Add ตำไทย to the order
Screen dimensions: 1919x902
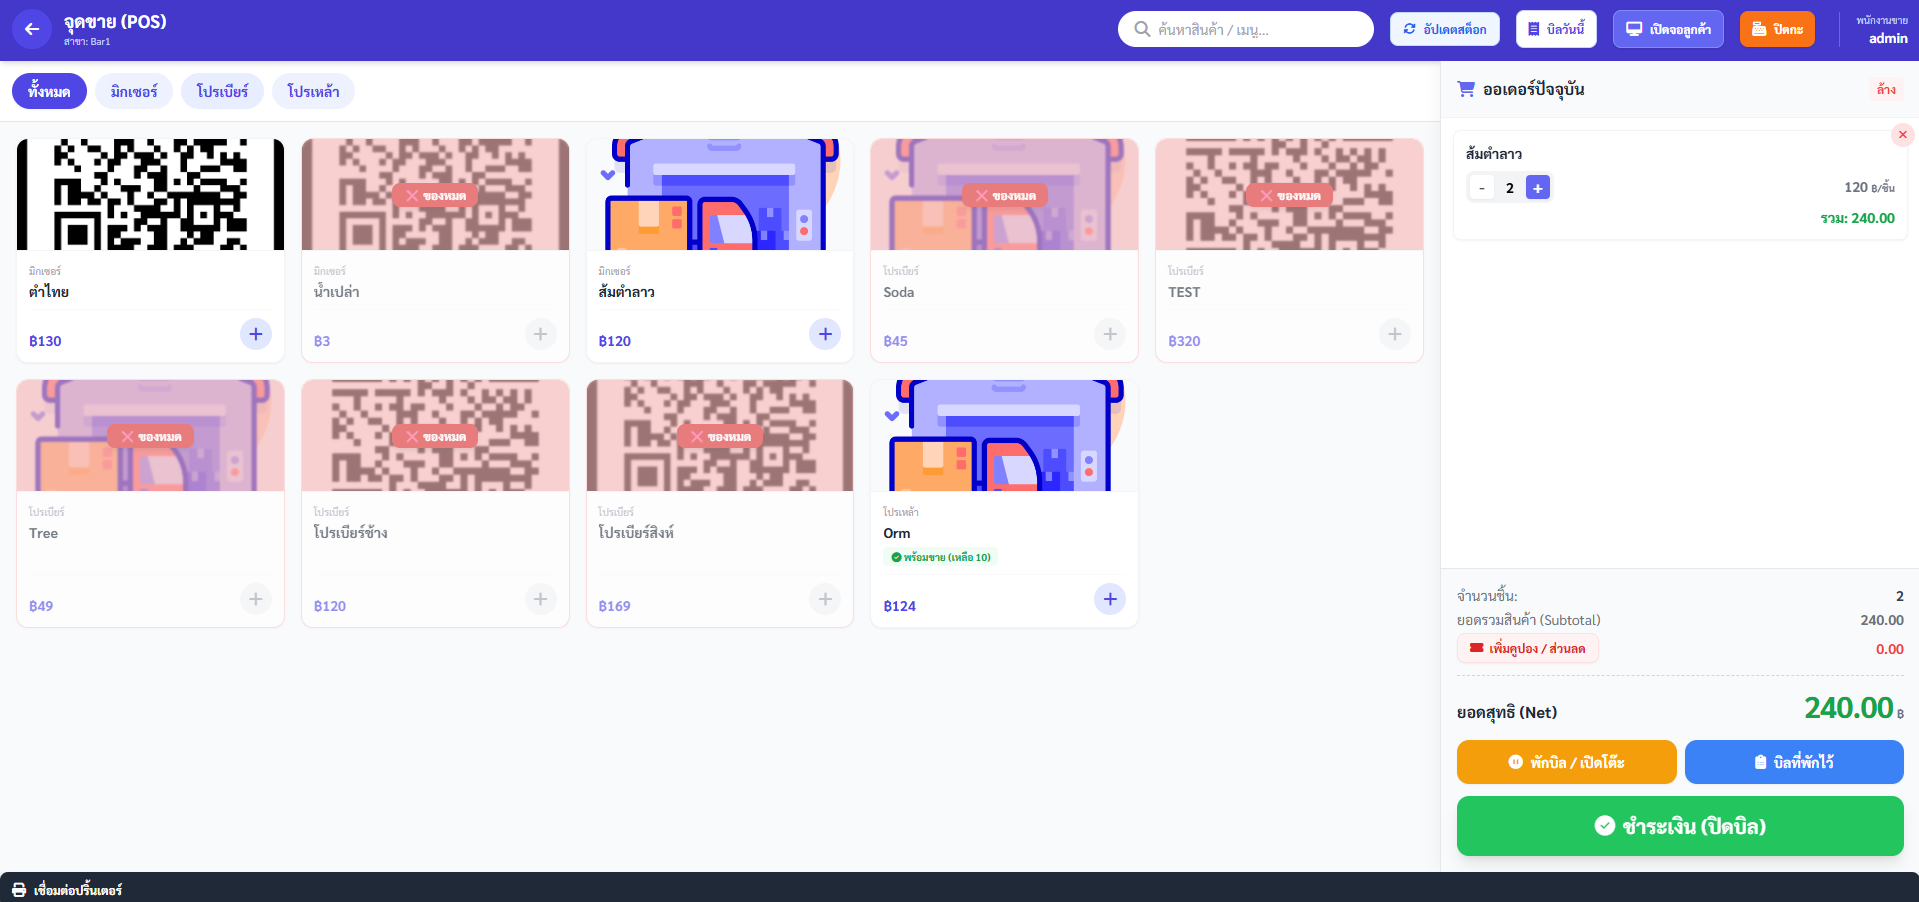pos(256,334)
